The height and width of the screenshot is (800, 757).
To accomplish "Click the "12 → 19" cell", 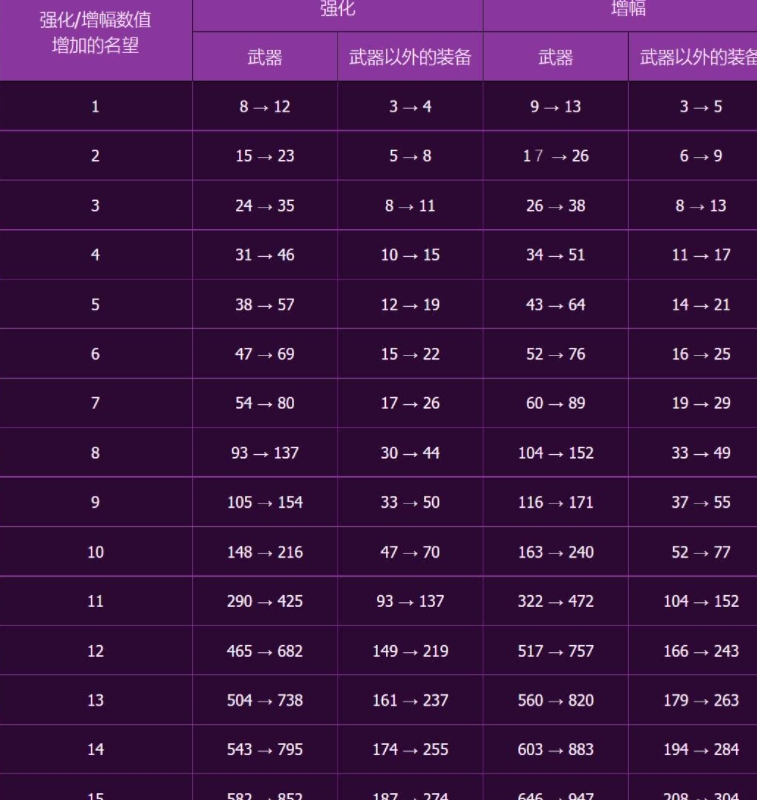I will point(410,304).
